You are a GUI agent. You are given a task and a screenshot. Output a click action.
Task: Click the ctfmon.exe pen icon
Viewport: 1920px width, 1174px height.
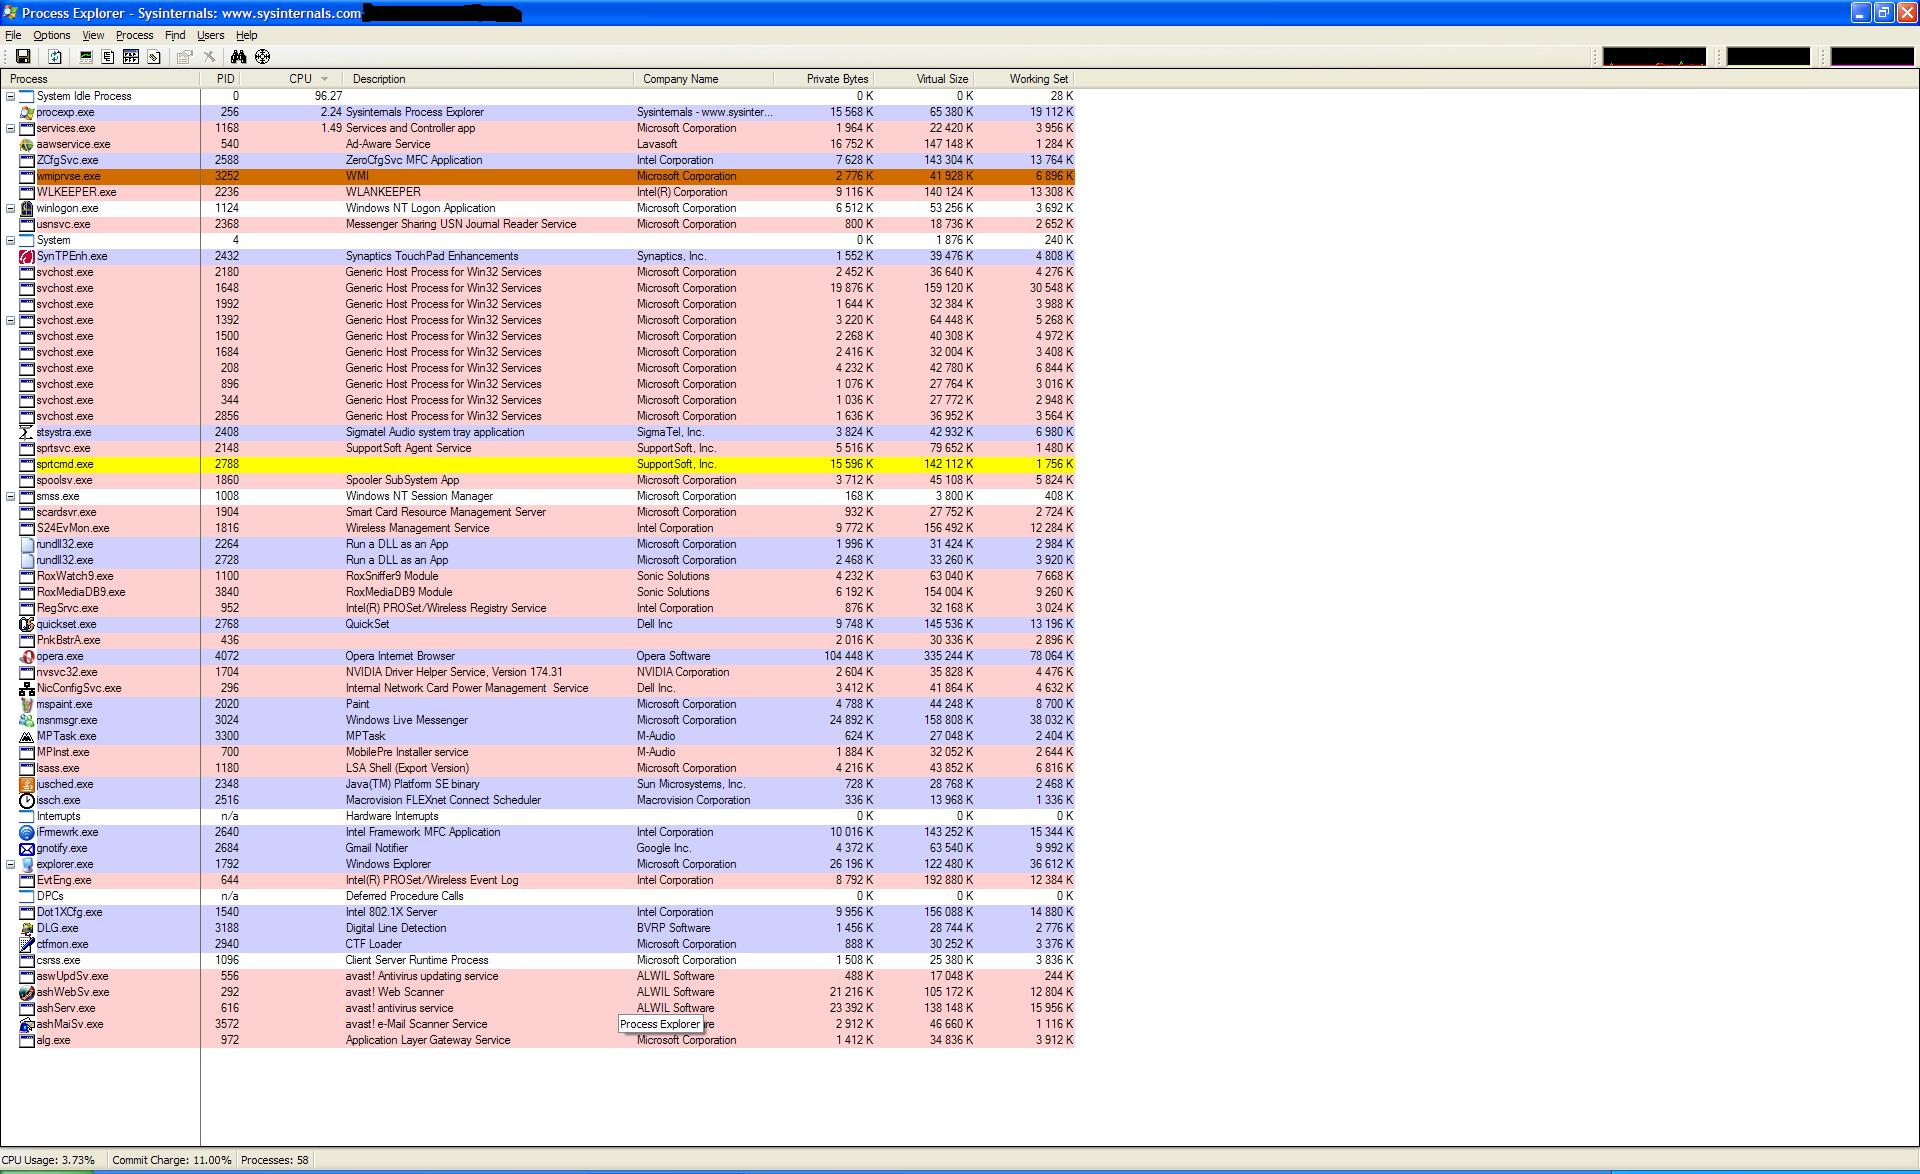[x=27, y=944]
